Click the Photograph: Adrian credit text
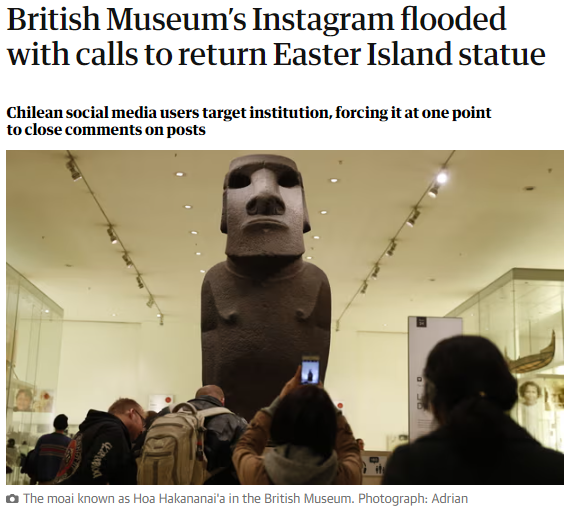This screenshot has width=573, height=510. pyautogui.click(x=413, y=499)
